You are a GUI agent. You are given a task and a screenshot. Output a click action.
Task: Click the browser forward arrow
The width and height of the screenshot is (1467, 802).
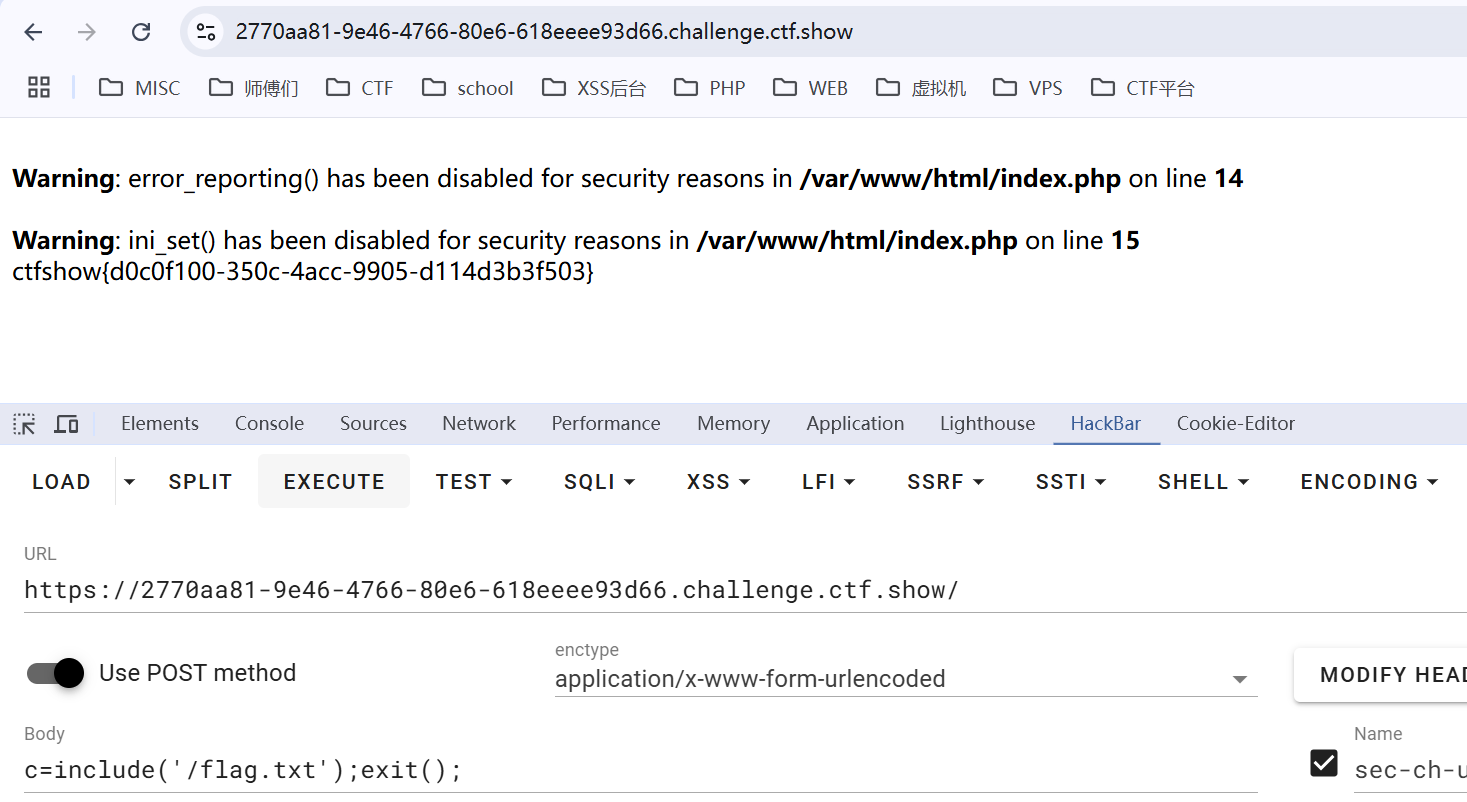click(x=87, y=32)
